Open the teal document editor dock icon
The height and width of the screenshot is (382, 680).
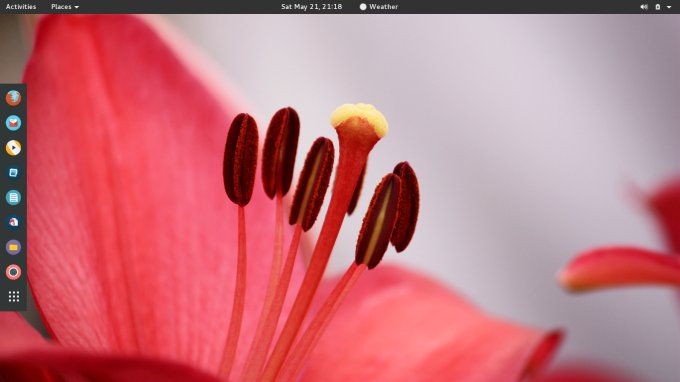13,198
